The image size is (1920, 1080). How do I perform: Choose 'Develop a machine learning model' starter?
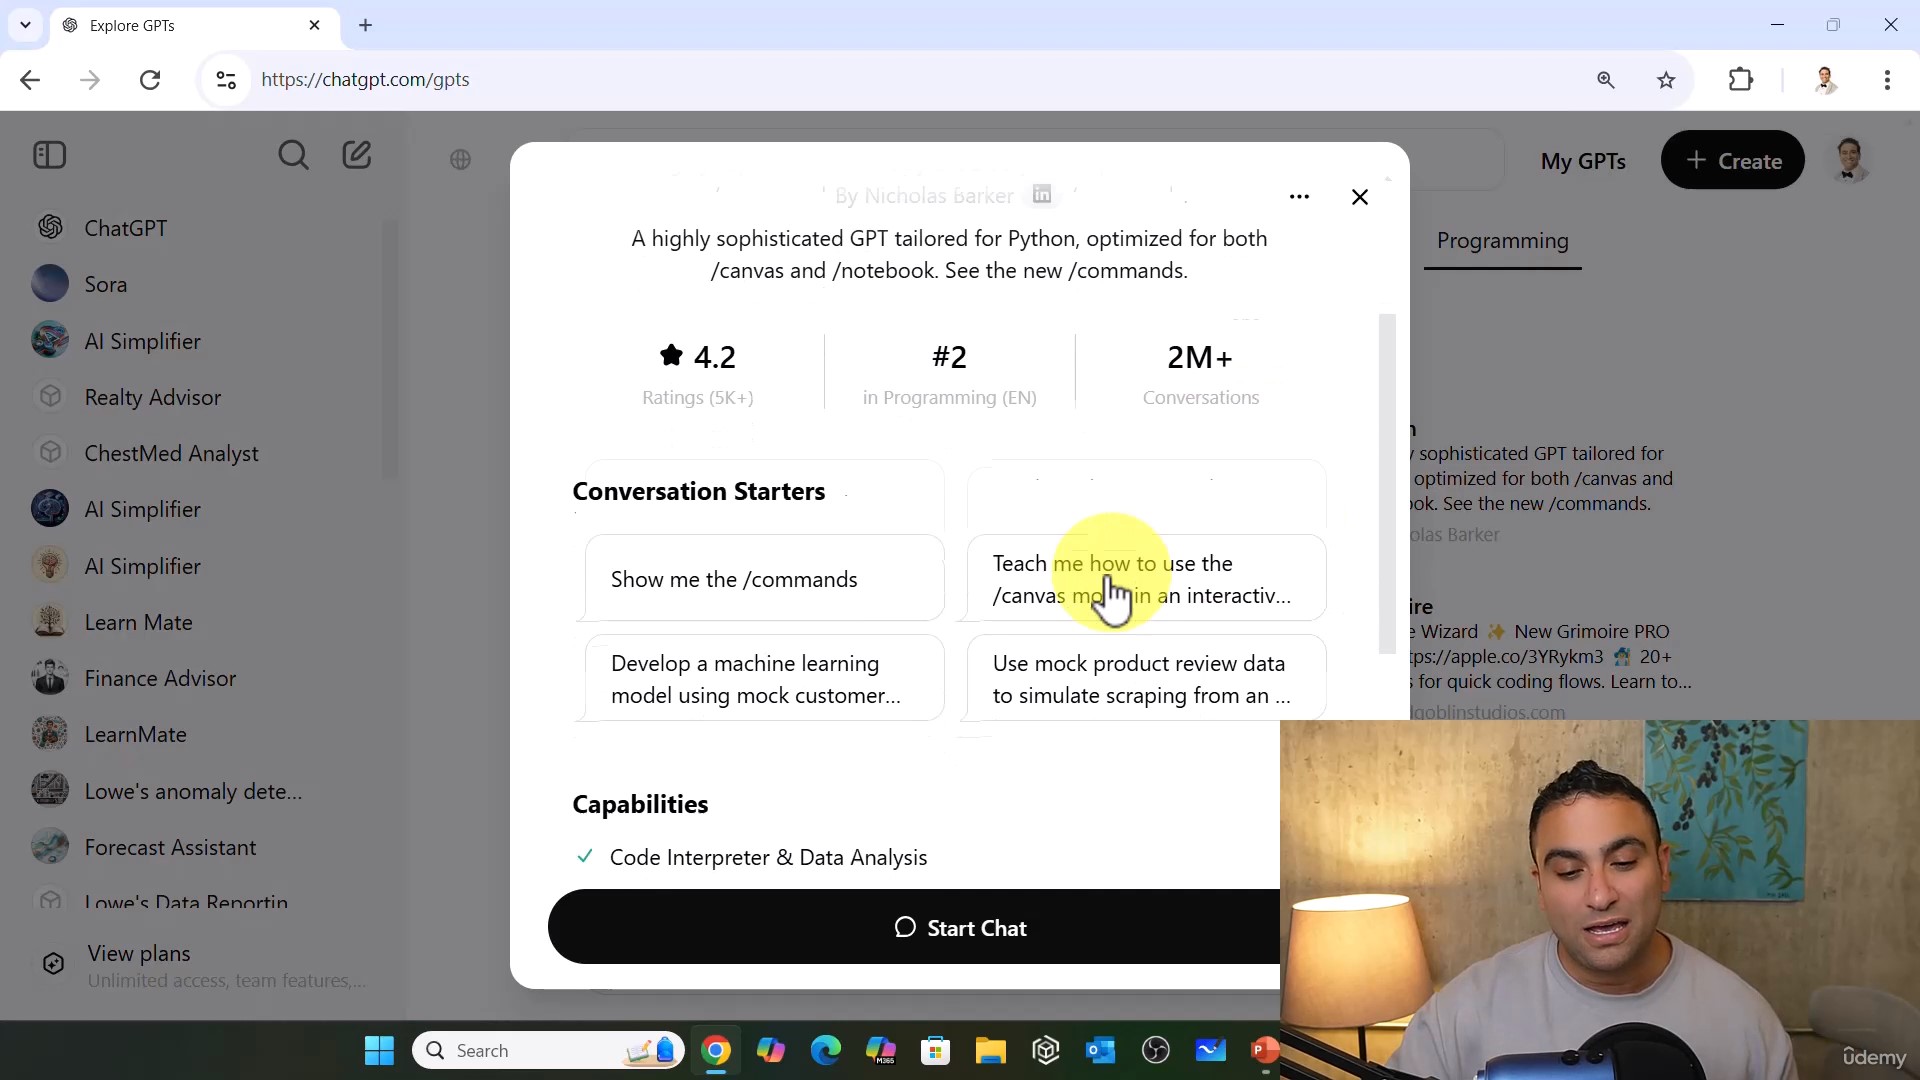point(764,679)
